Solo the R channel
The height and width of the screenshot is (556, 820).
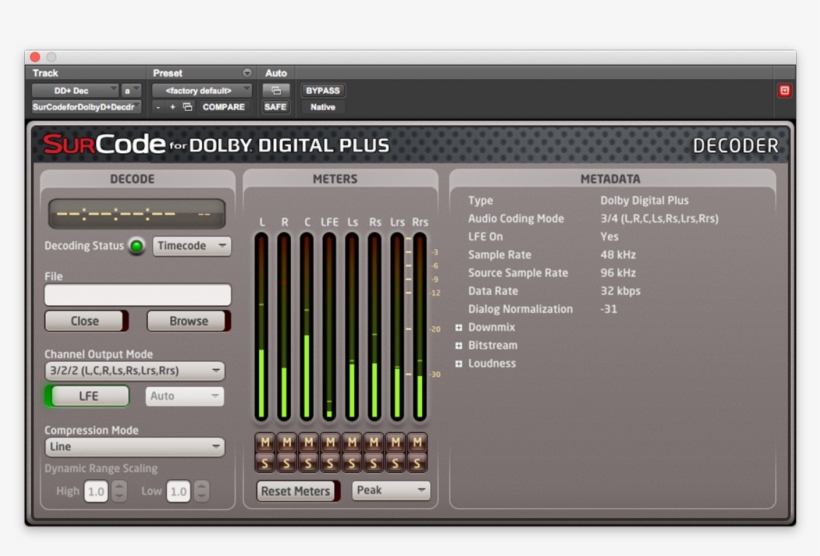(287, 463)
